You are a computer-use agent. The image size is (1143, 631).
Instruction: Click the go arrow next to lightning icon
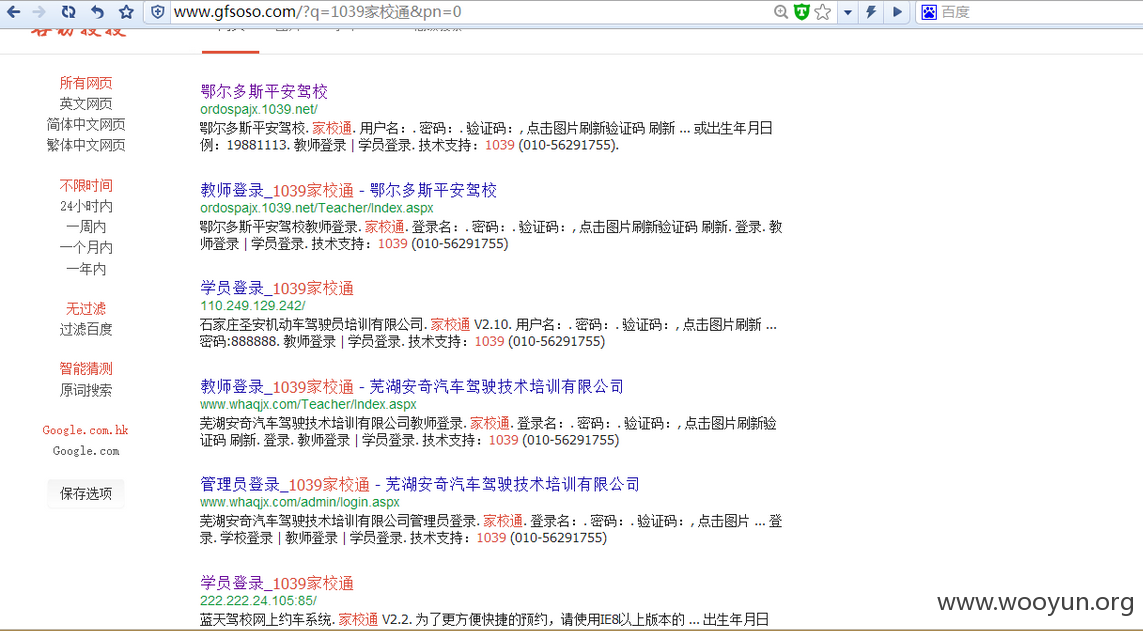pyautogui.click(x=897, y=12)
